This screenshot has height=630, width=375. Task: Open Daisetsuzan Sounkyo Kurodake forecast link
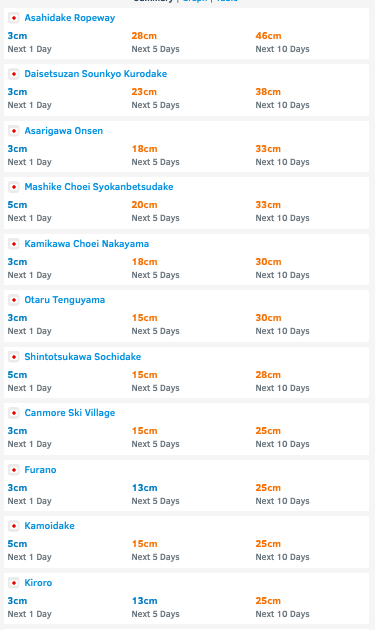pyautogui.click(x=96, y=74)
